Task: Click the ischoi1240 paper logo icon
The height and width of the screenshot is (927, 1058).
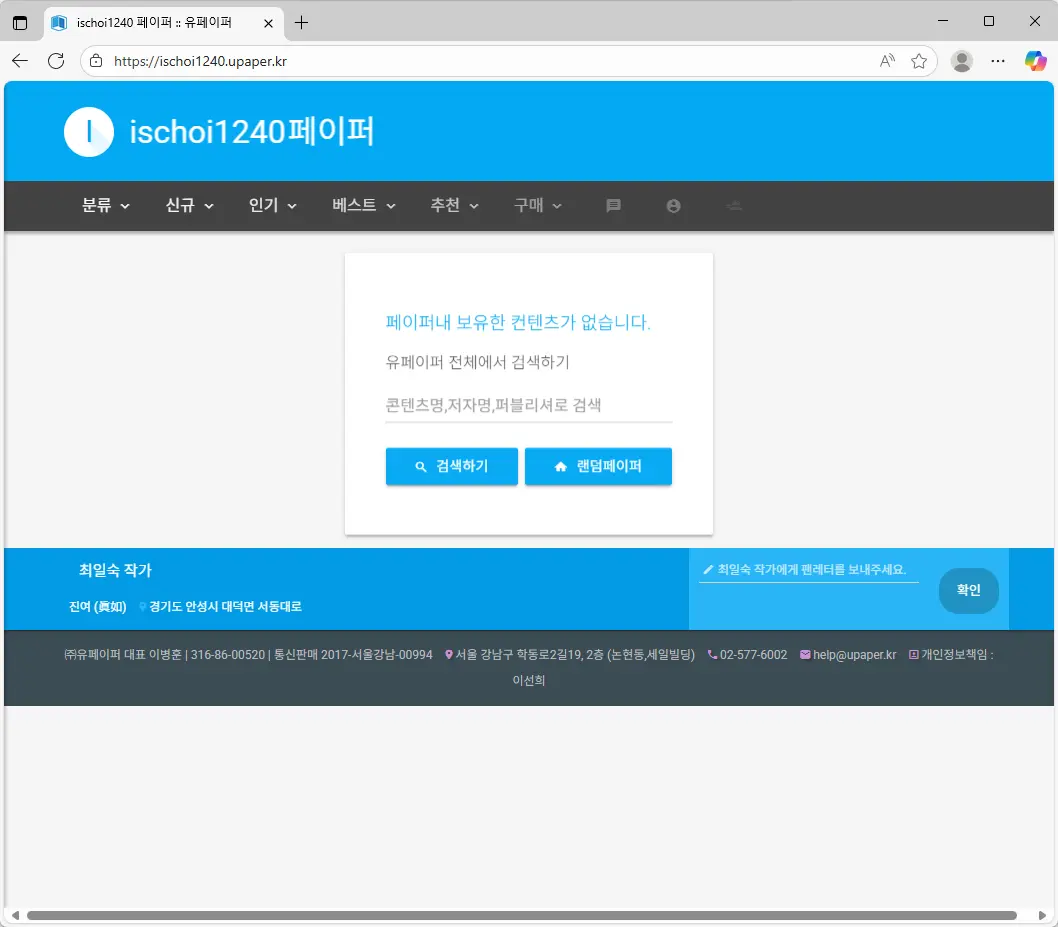Action: coord(89,132)
